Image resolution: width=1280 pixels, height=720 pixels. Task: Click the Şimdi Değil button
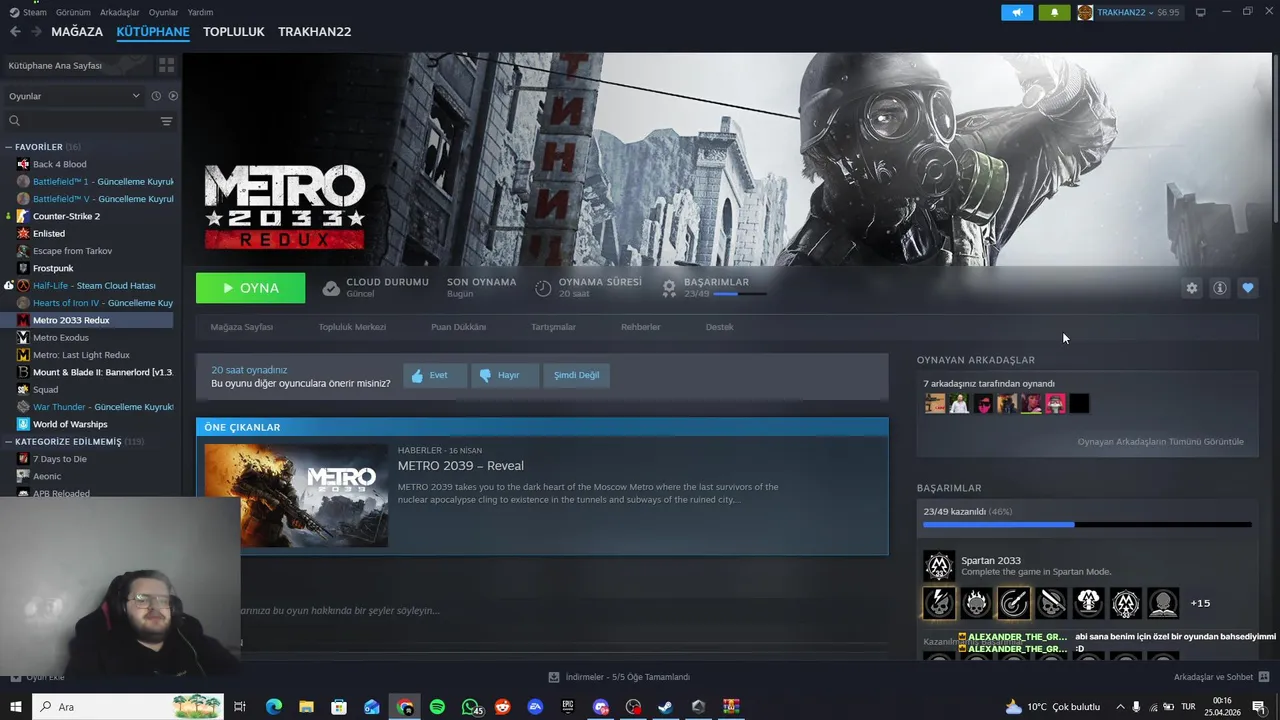coord(577,375)
